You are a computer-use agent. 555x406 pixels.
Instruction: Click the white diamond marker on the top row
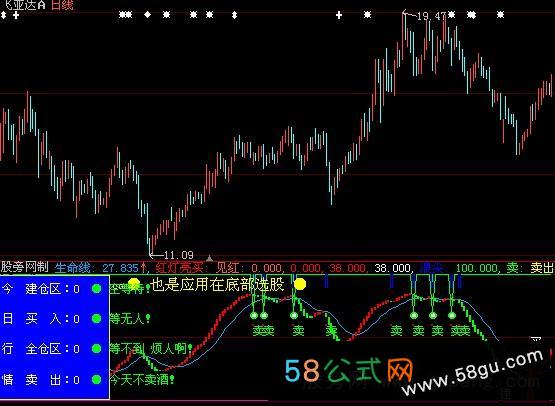click(x=148, y=15)
